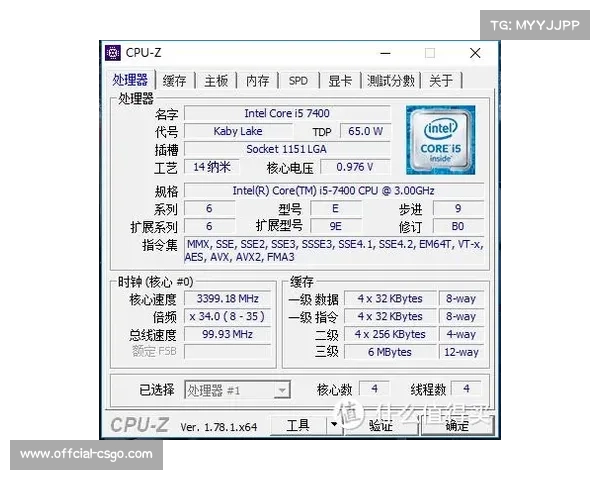Switch to the 缓存 tab
Screen dimensions: 600x480
(x=174, y=81)
